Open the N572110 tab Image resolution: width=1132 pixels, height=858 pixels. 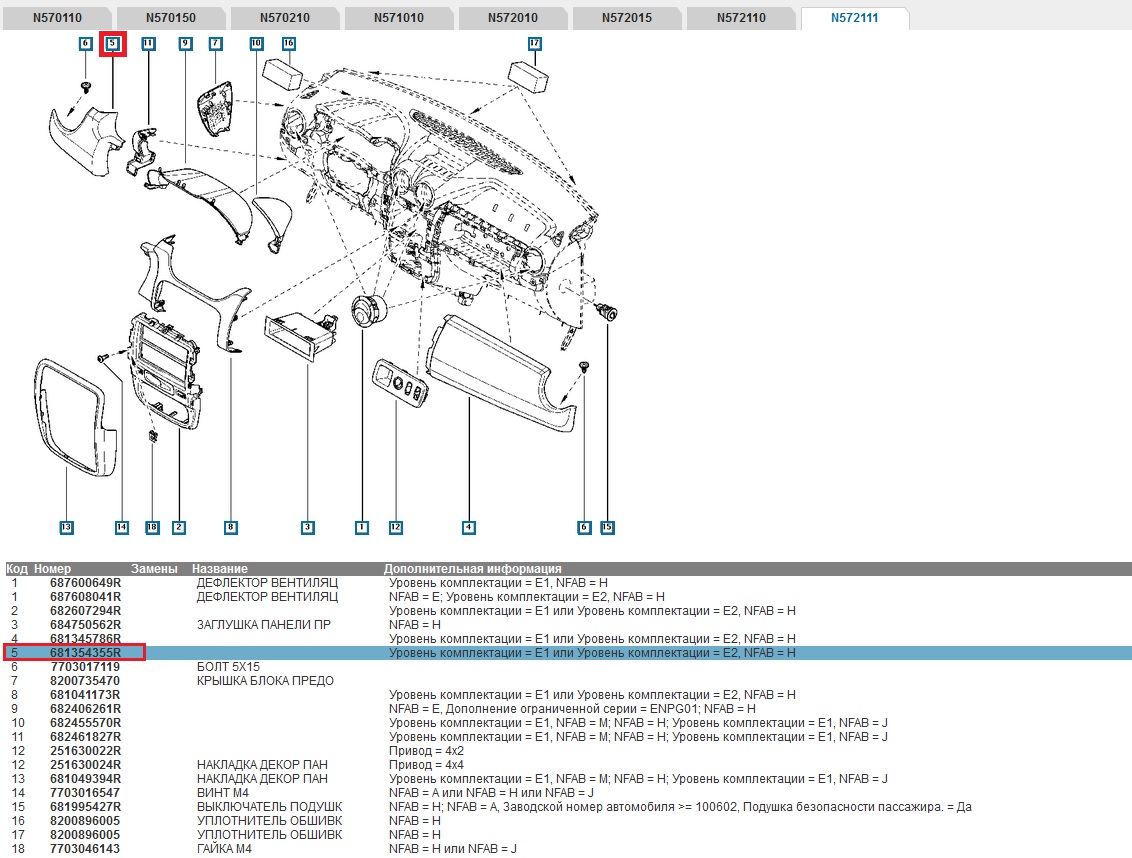pyautogui.click(x=741, y=18)
